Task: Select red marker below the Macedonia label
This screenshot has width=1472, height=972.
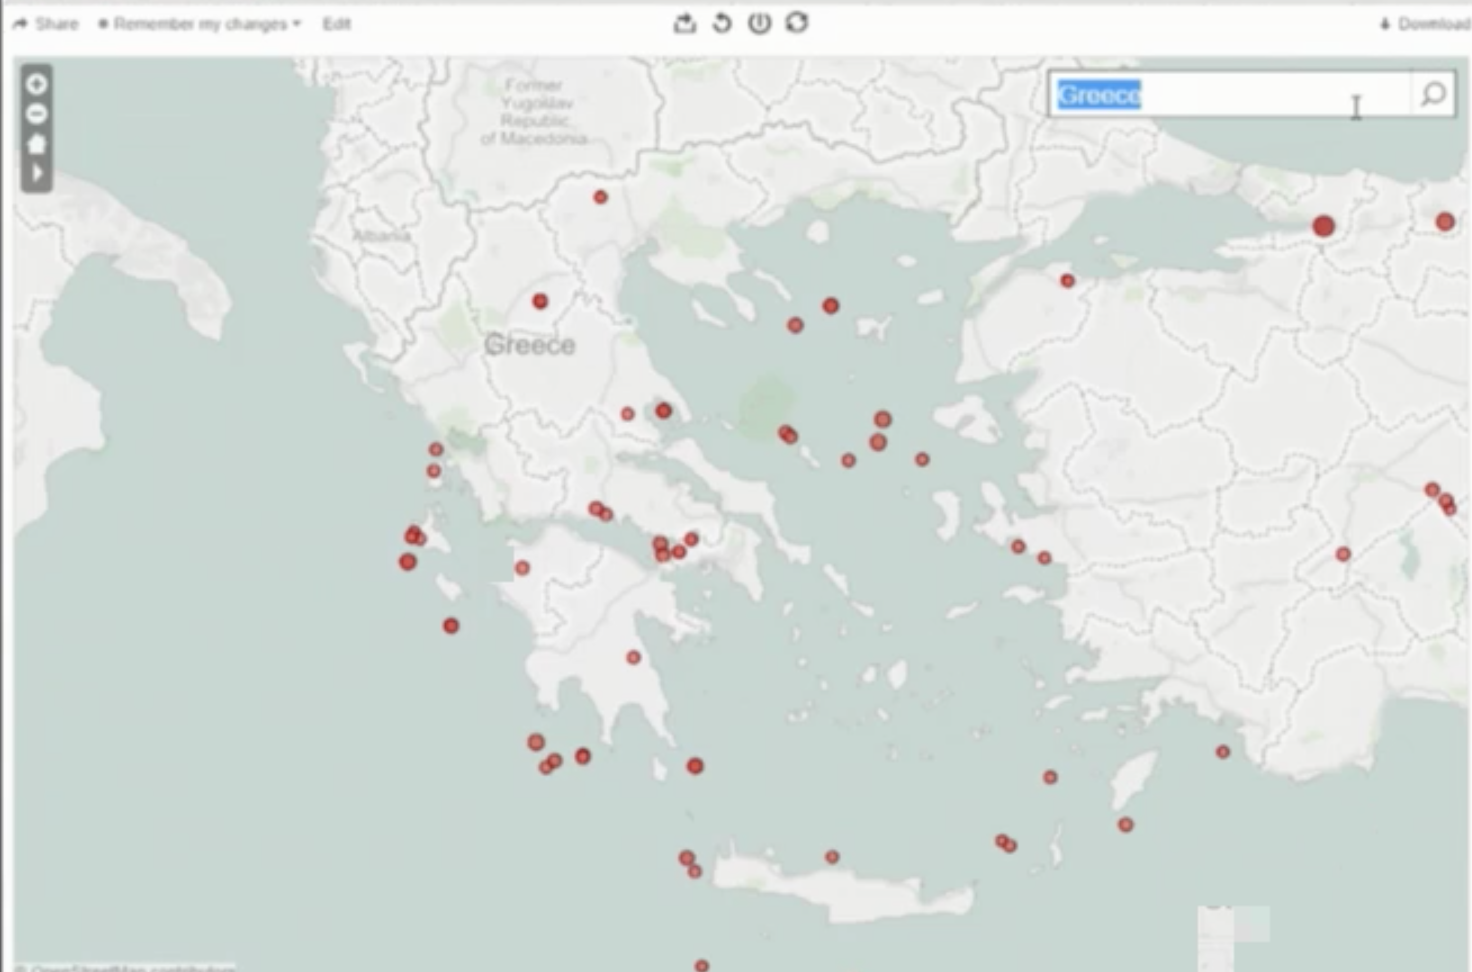Action: (x=600, y=197)
